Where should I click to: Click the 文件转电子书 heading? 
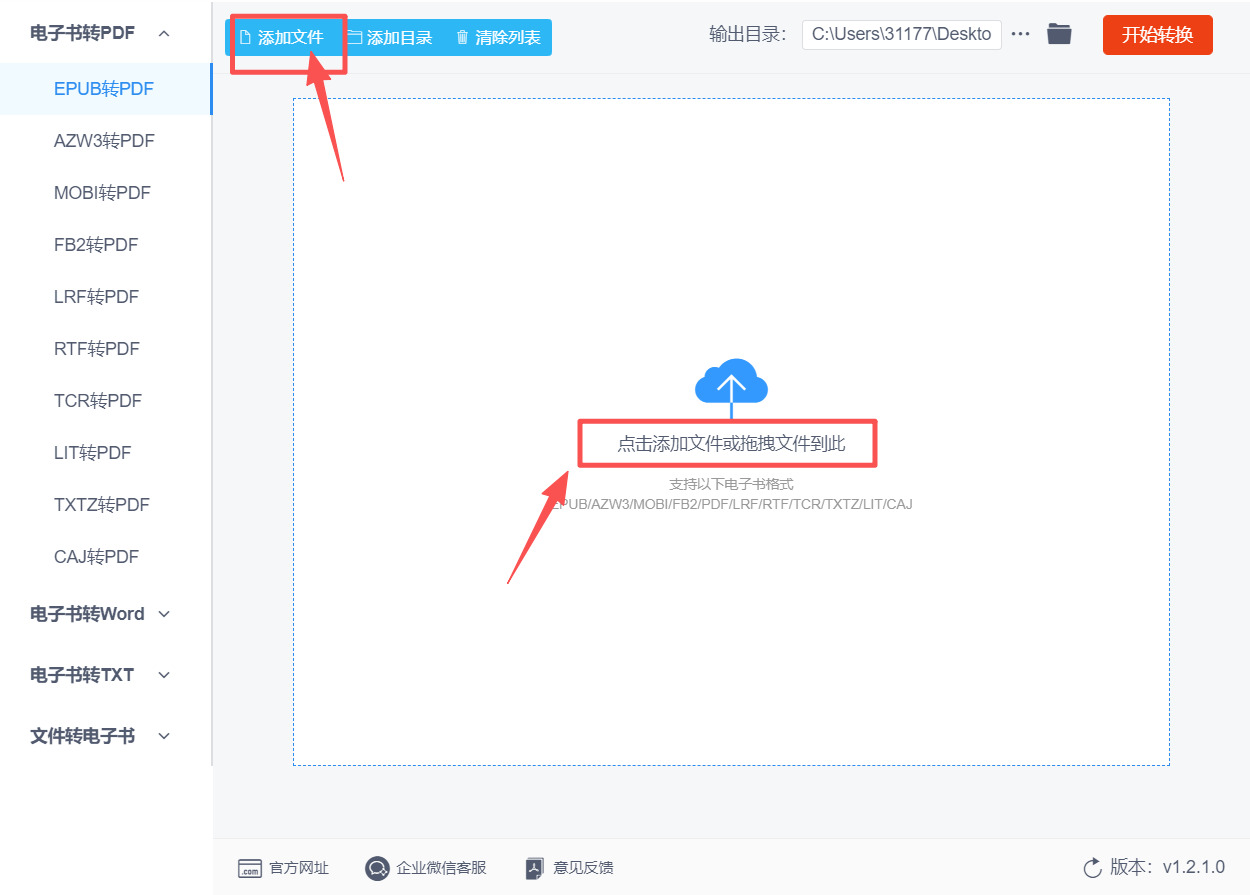[82, 736]
